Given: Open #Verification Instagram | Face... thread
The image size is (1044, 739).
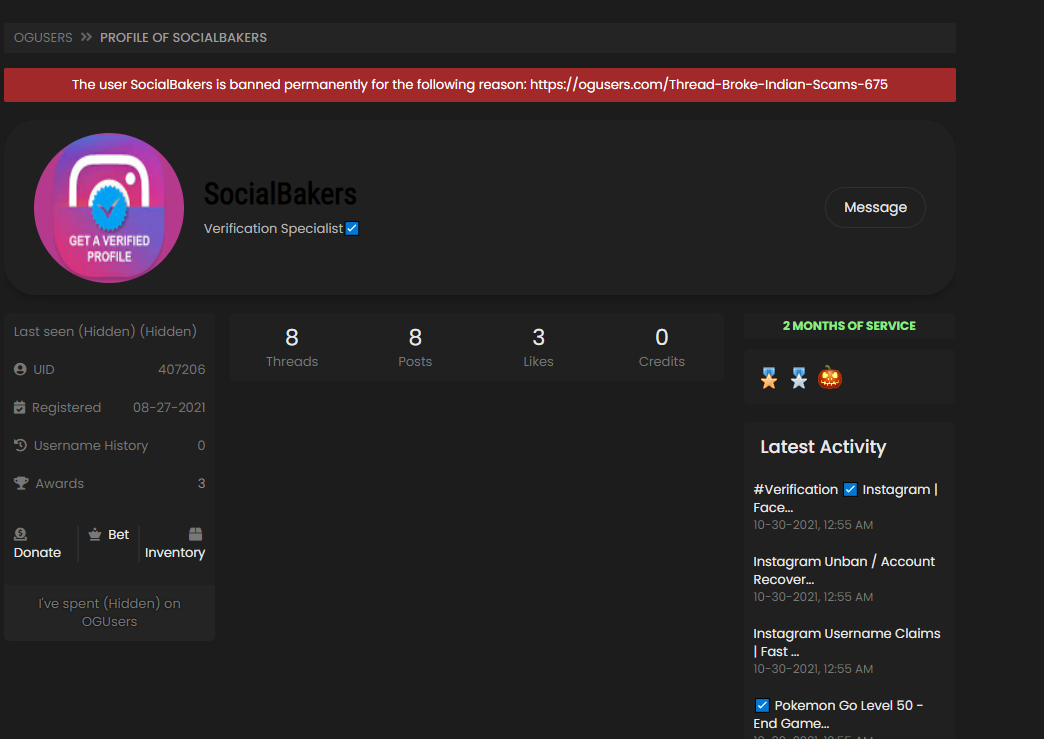Looking at the screenshot, I should click(846, 498).
